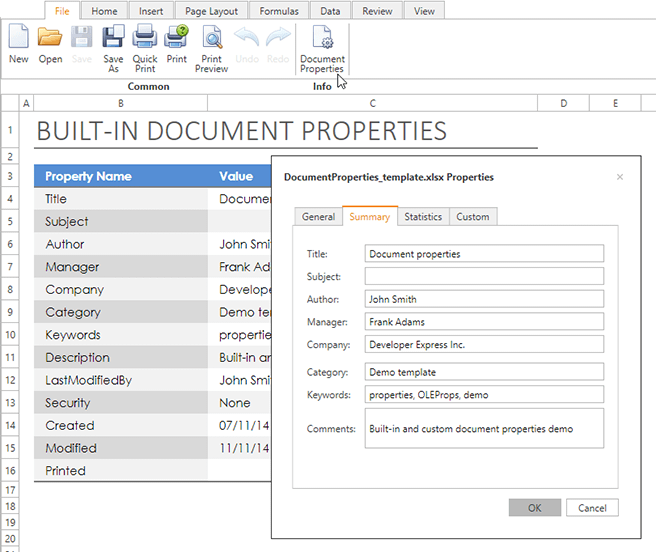Open the Statistics tab in Properties dialog

[x=423, y=217]
